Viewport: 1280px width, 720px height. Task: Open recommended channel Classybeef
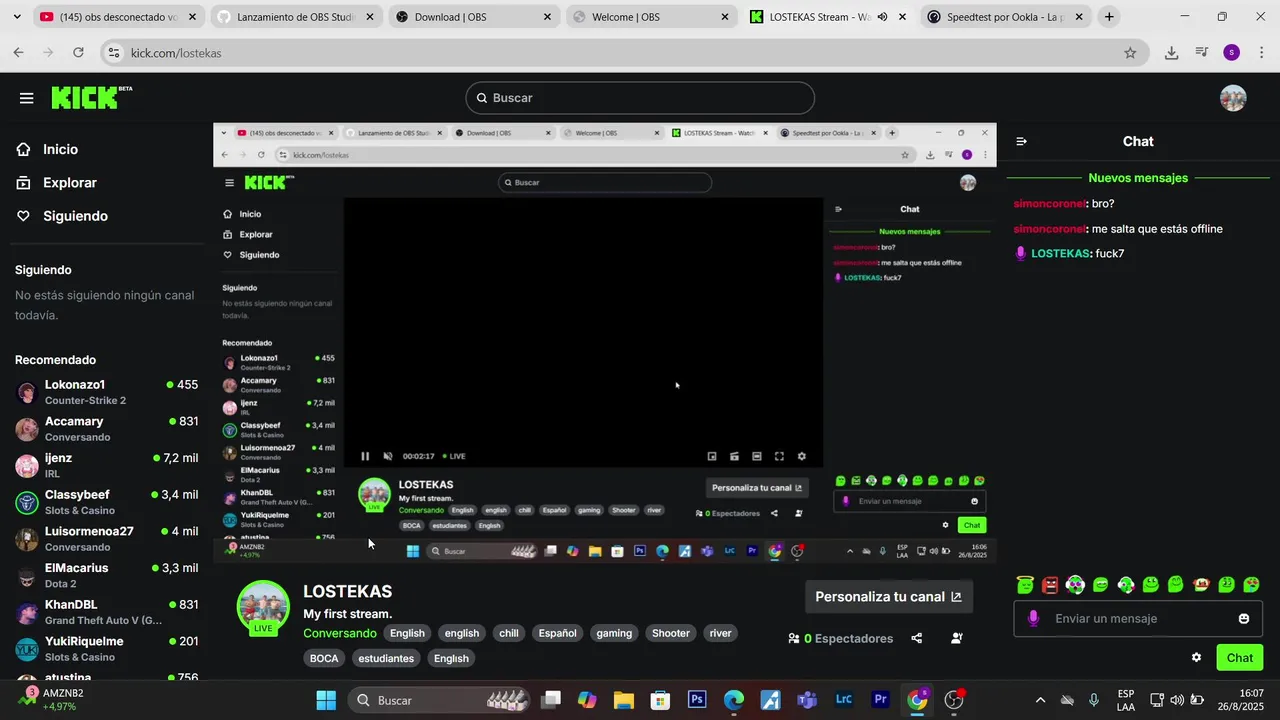point(106,502)
